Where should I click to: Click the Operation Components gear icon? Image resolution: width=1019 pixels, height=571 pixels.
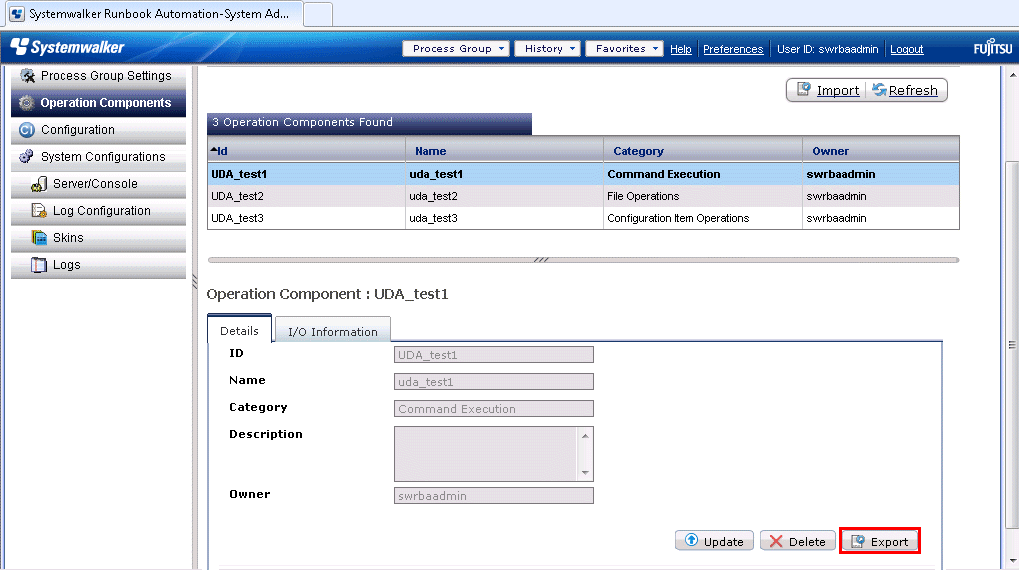26,103
